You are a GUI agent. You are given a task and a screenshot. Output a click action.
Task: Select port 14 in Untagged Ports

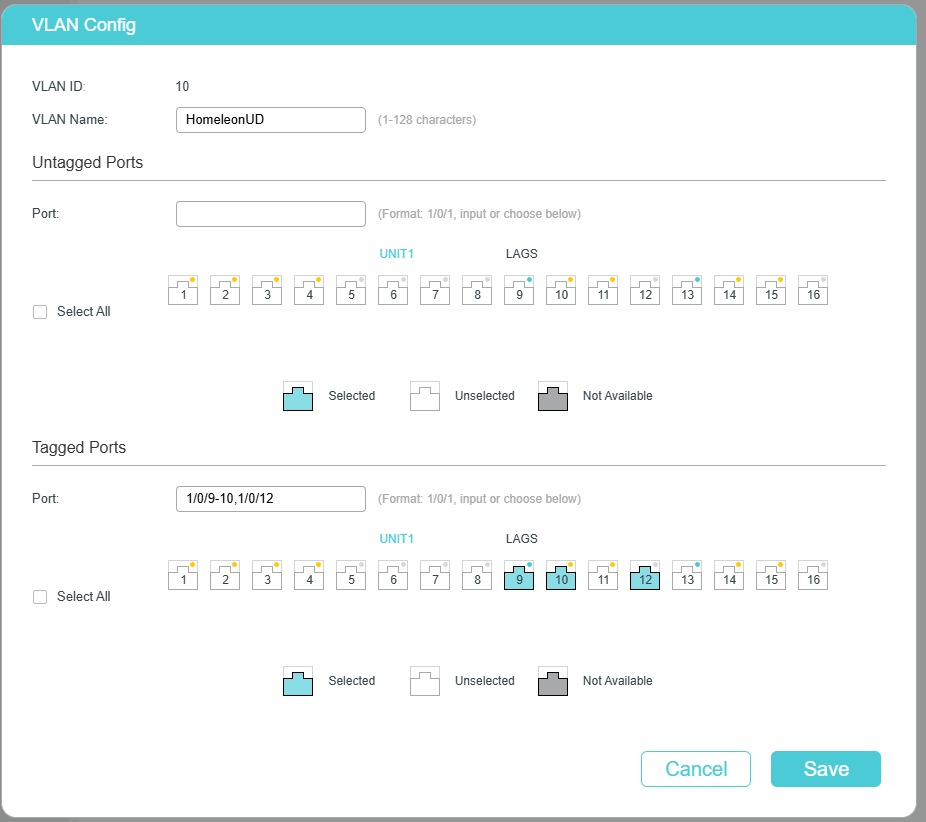click(729, 291)
